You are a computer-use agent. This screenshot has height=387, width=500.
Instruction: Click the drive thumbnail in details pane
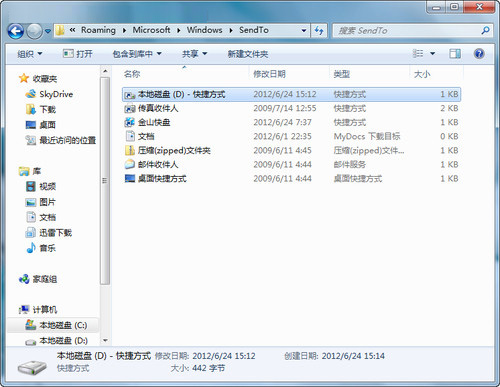tap(32, 367)
